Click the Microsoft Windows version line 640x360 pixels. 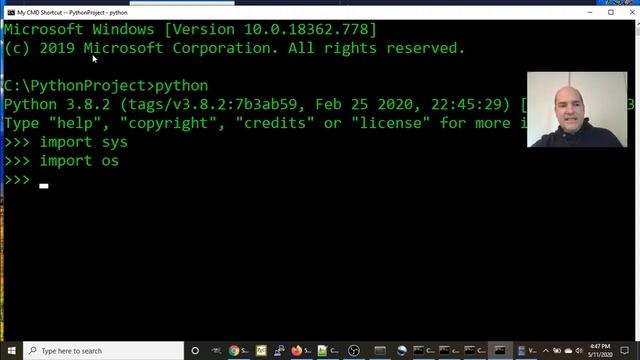pyautogui.click(x=190, y=29)
